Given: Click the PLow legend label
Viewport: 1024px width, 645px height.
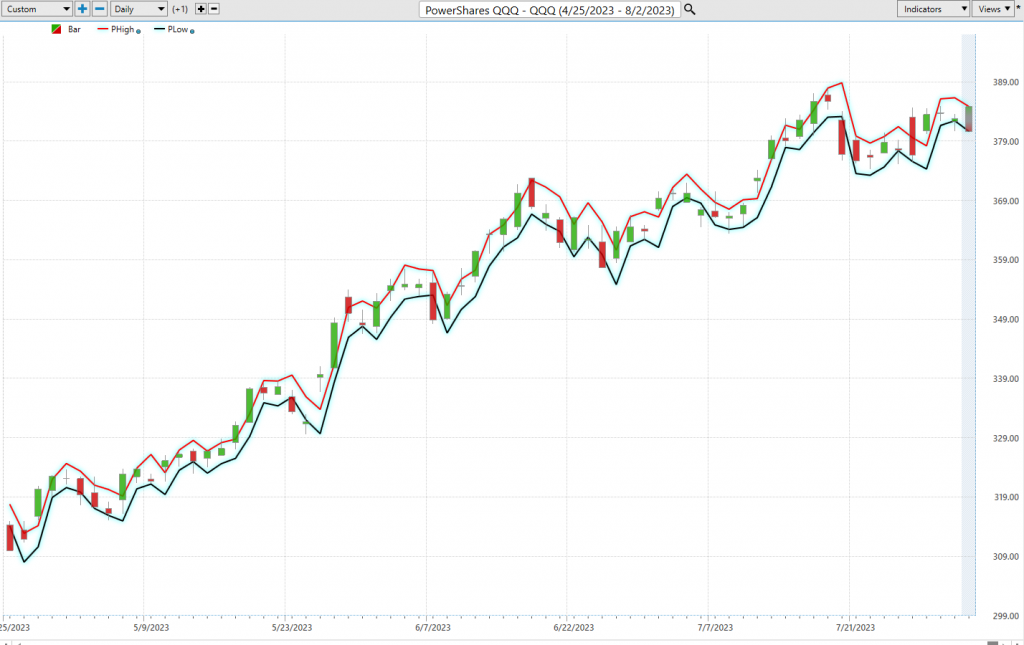Looking at the screenshot, I should pos(178,29).
